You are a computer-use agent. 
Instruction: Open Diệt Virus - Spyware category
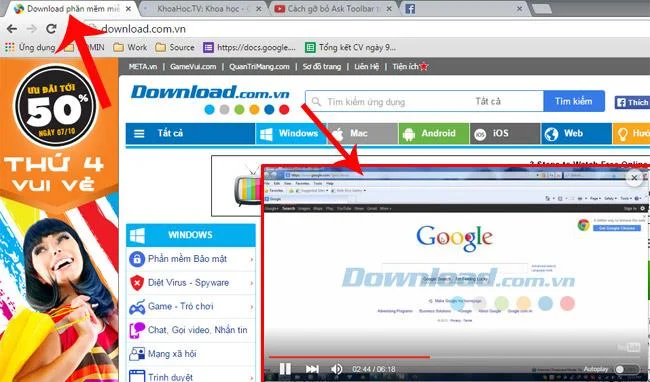191,283
